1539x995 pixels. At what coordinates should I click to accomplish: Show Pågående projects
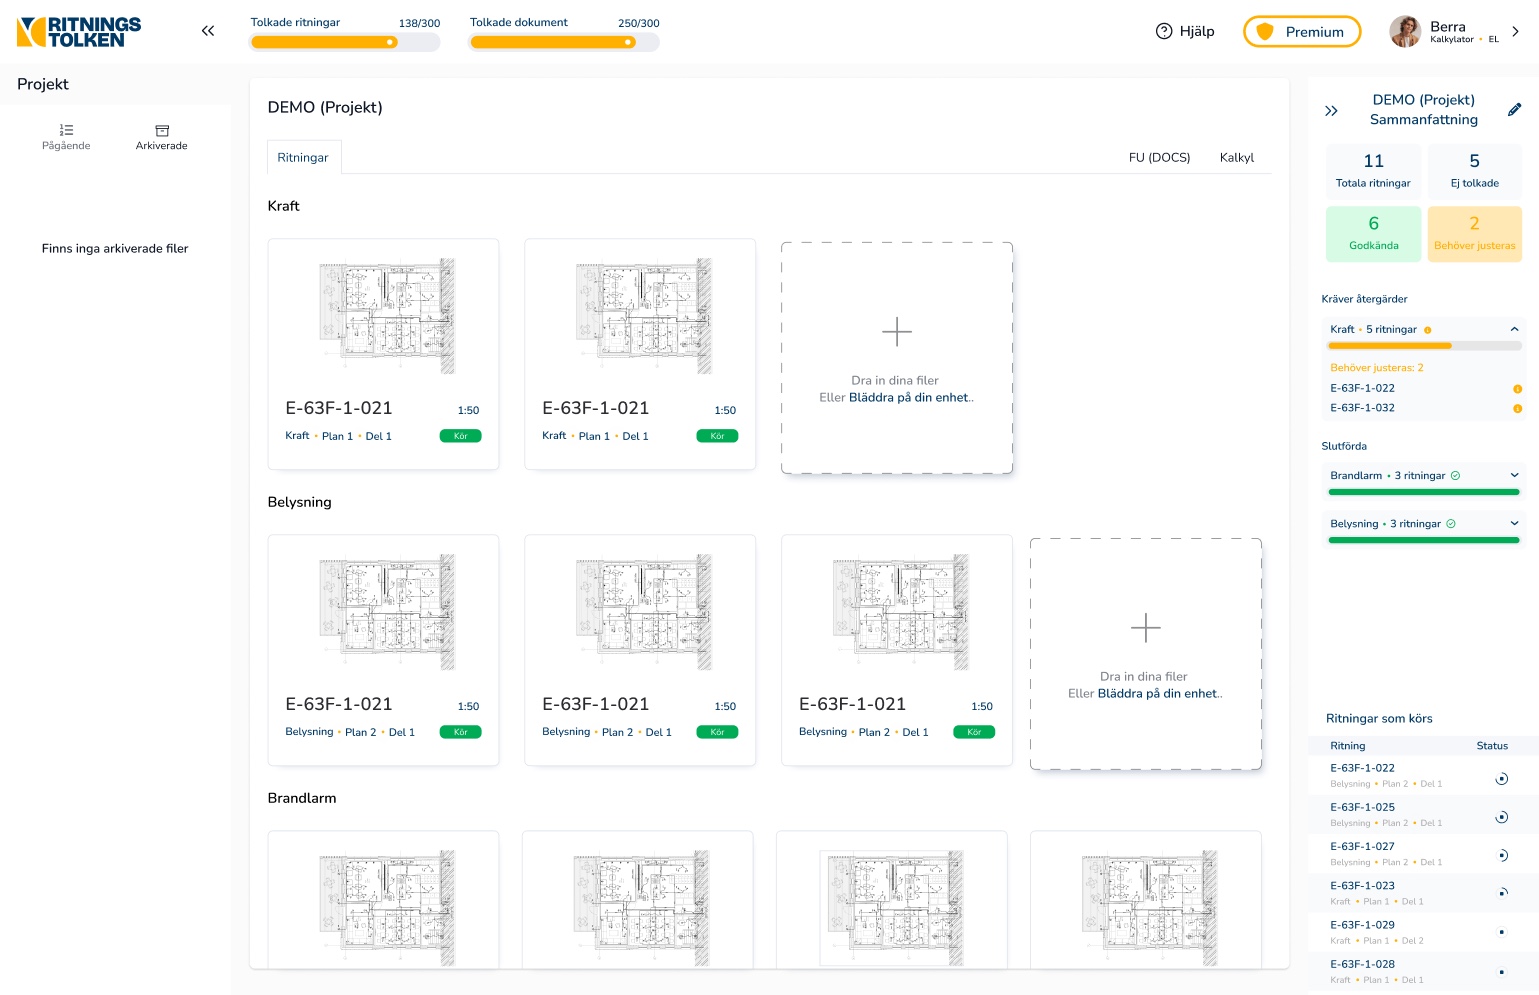(x=66, y=137)
